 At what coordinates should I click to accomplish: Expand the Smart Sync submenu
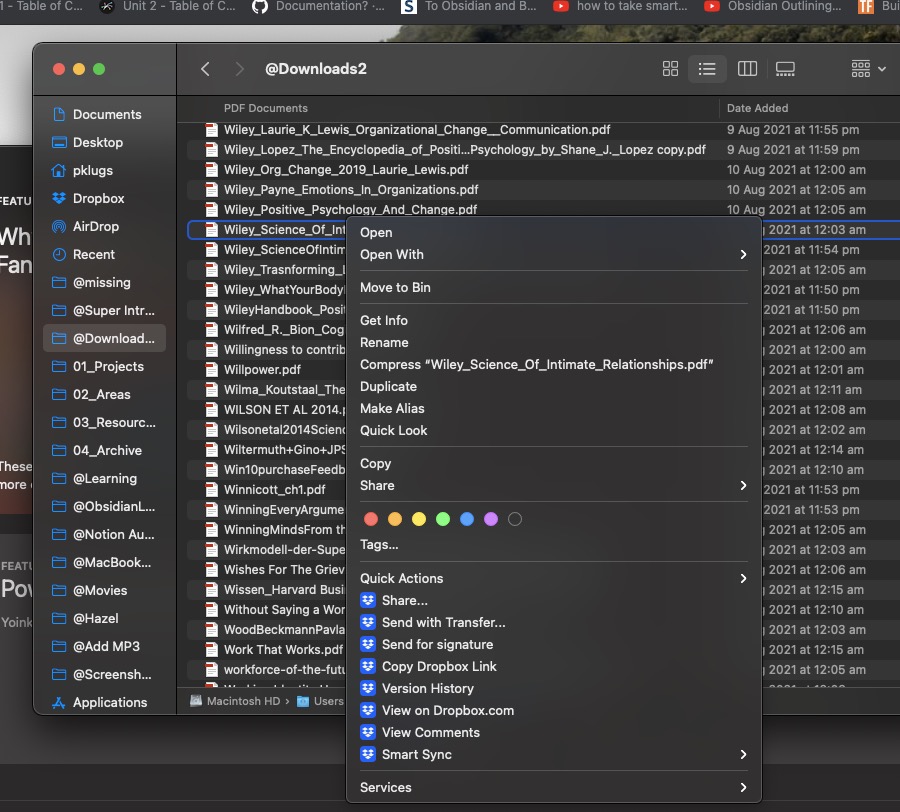(553, 754)
